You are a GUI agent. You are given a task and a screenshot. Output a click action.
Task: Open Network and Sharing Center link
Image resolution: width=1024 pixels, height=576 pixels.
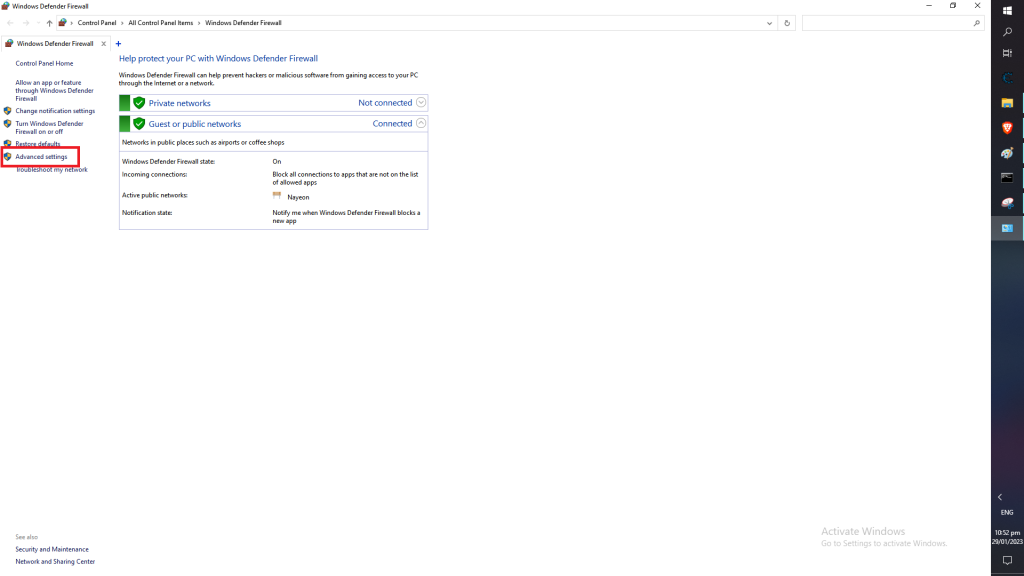click(55, 562)
